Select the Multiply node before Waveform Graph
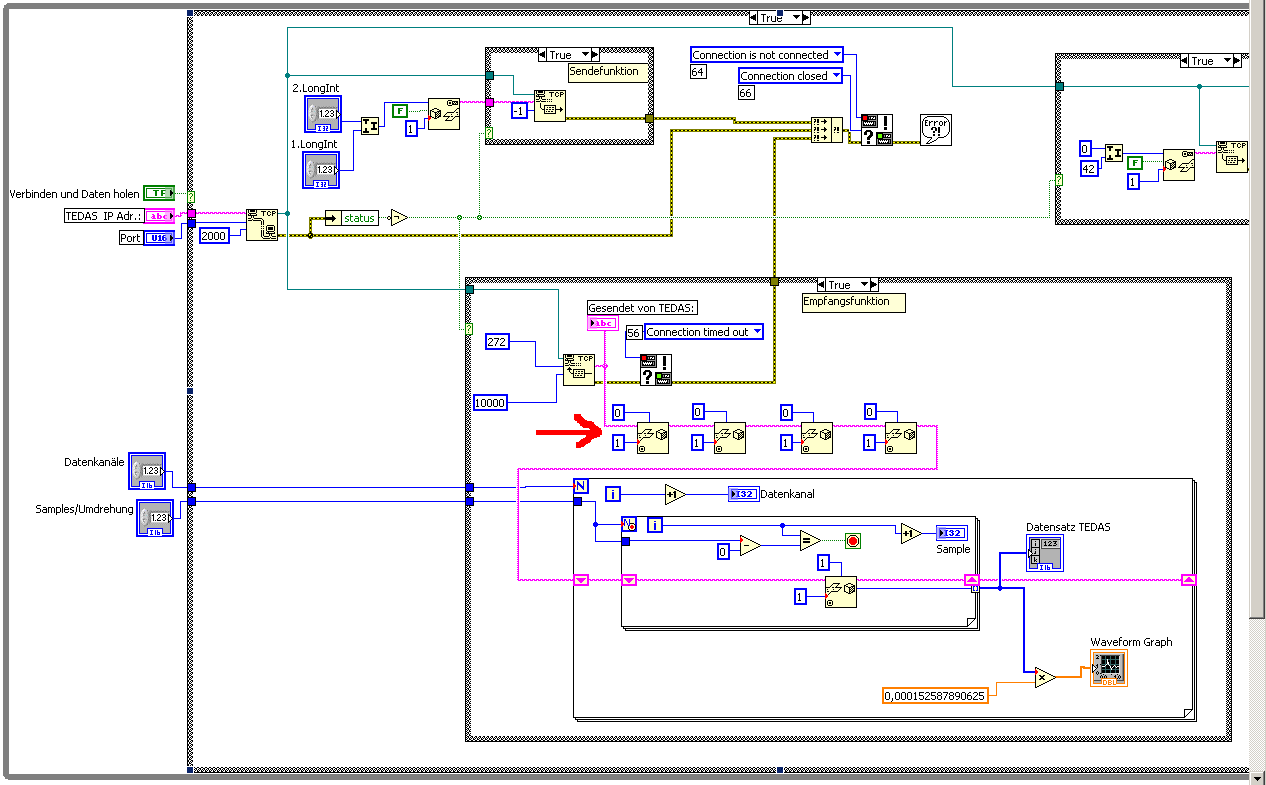This screenshot has height=785, width=1266. (x=1045, y=677)
